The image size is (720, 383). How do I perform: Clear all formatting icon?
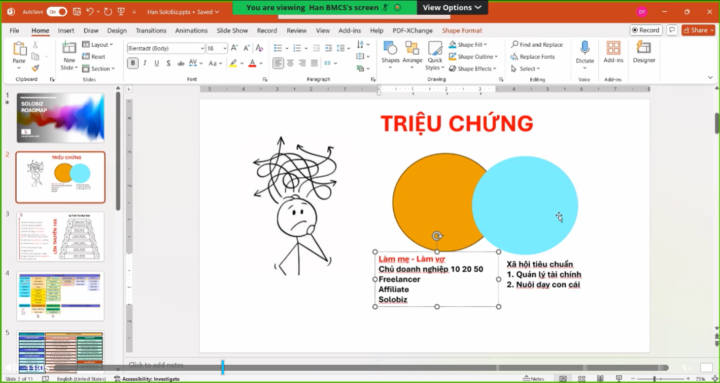click(x=259, y=48)
